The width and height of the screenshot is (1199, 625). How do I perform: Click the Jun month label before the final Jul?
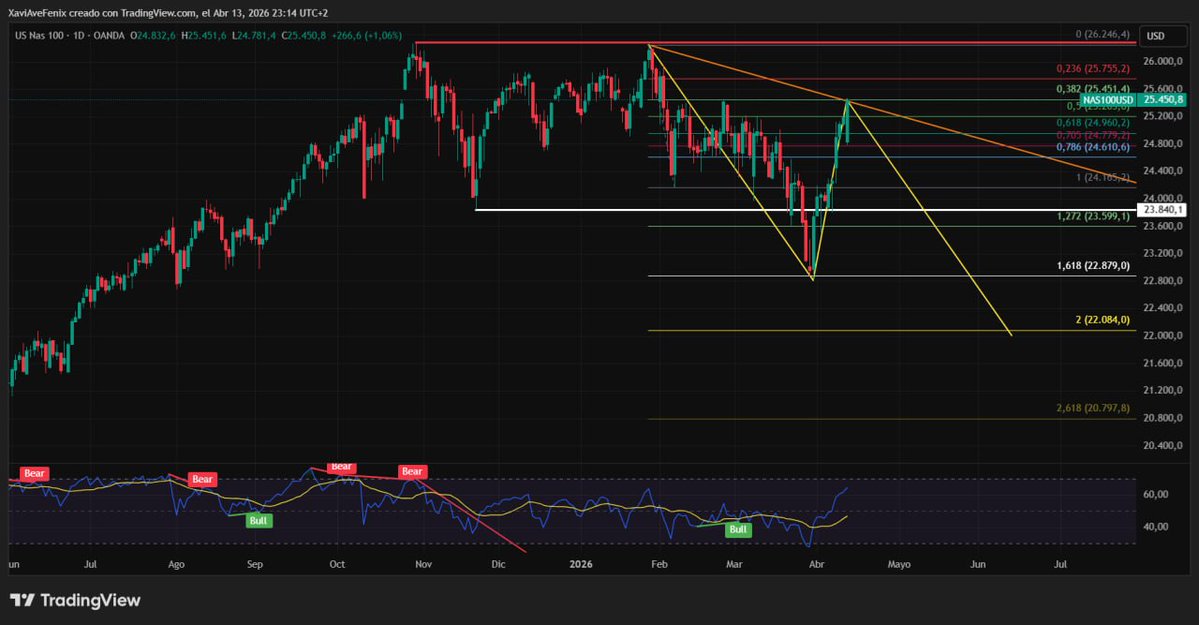977,565
